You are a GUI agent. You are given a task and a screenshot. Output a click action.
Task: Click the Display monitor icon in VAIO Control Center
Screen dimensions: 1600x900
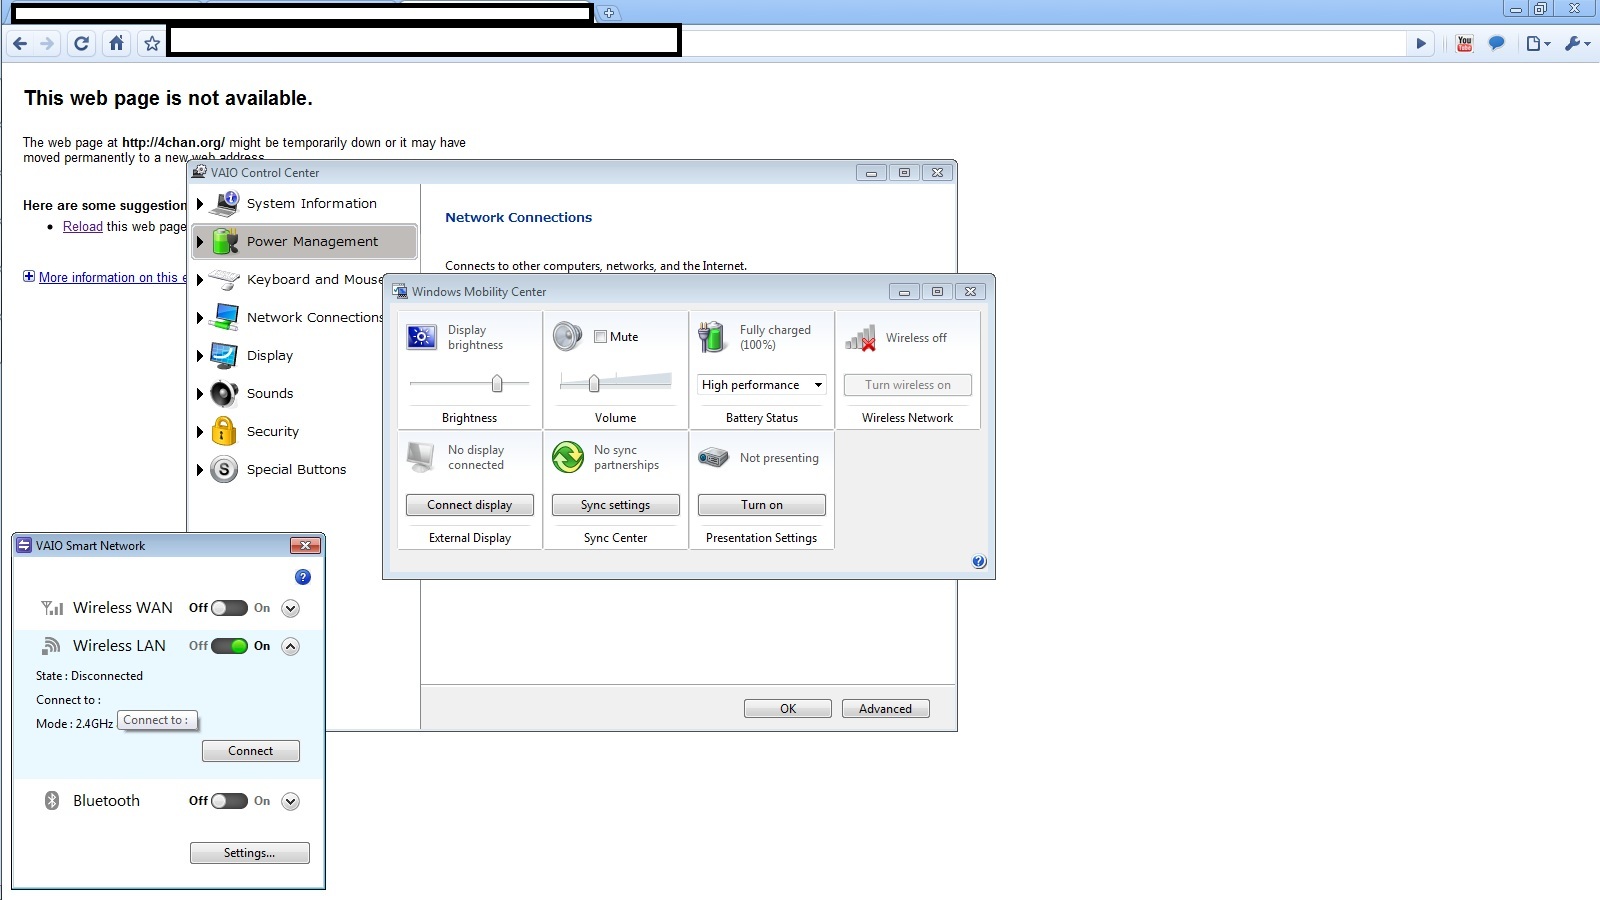tap(225, 355)
